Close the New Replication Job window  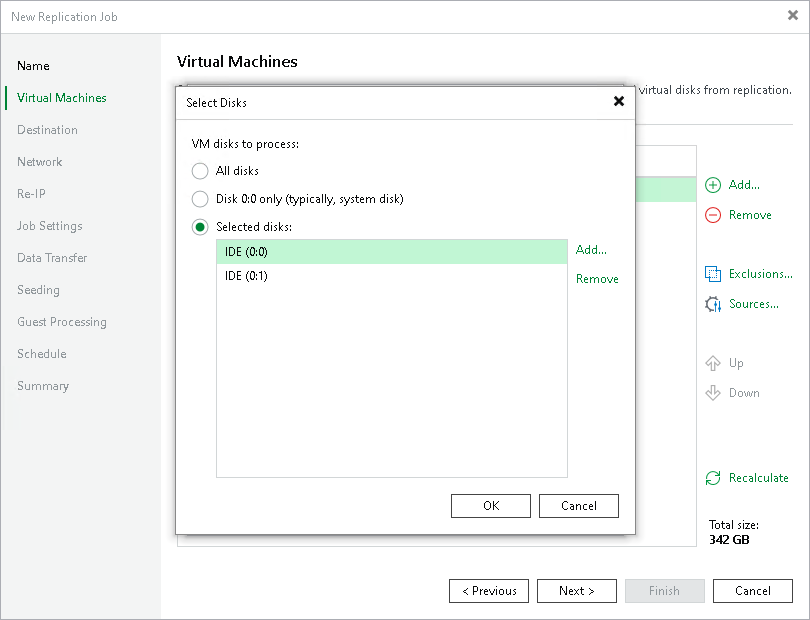tap(792, 16)
